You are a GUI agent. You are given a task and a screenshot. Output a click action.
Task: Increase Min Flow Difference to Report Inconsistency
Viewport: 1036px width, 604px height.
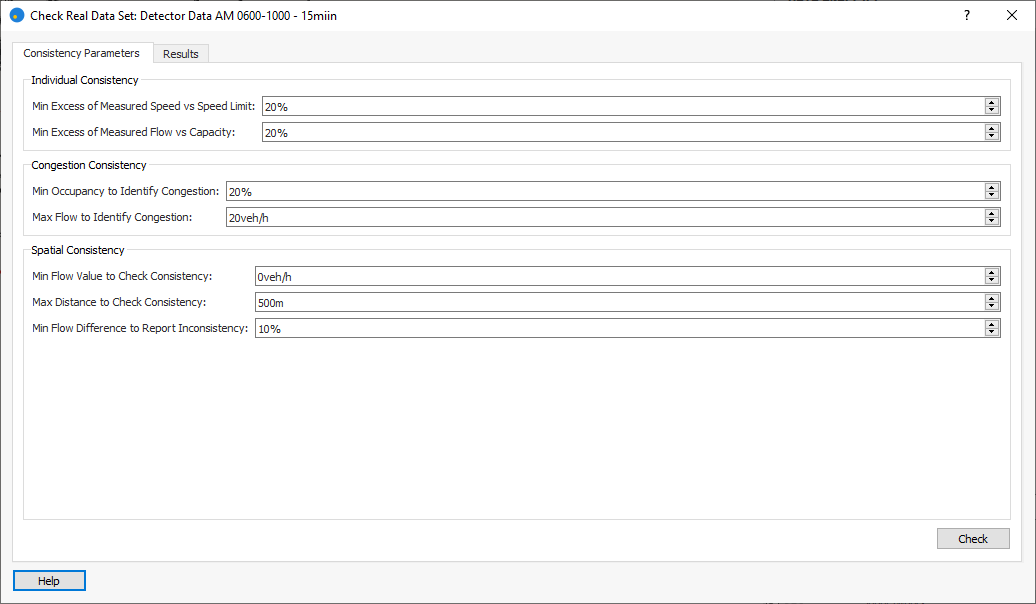[991, 324]
